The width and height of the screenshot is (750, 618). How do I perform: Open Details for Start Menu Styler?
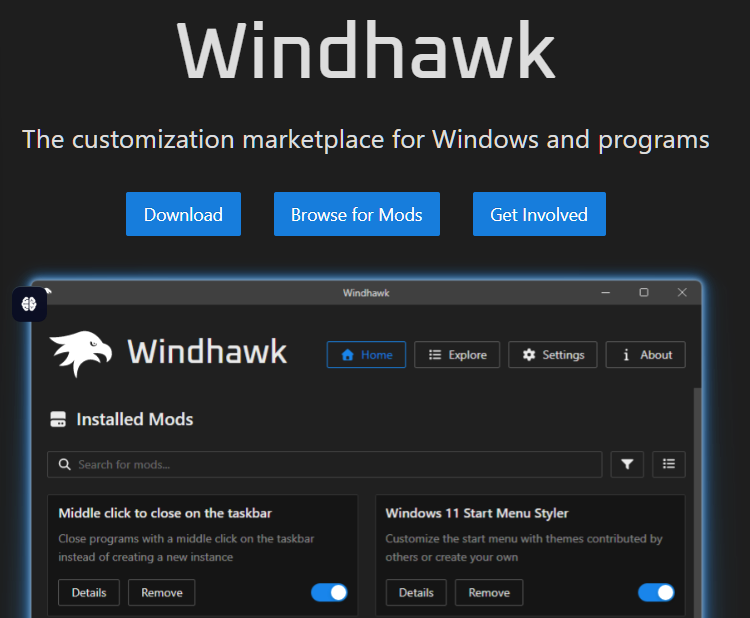pos(416,593)
